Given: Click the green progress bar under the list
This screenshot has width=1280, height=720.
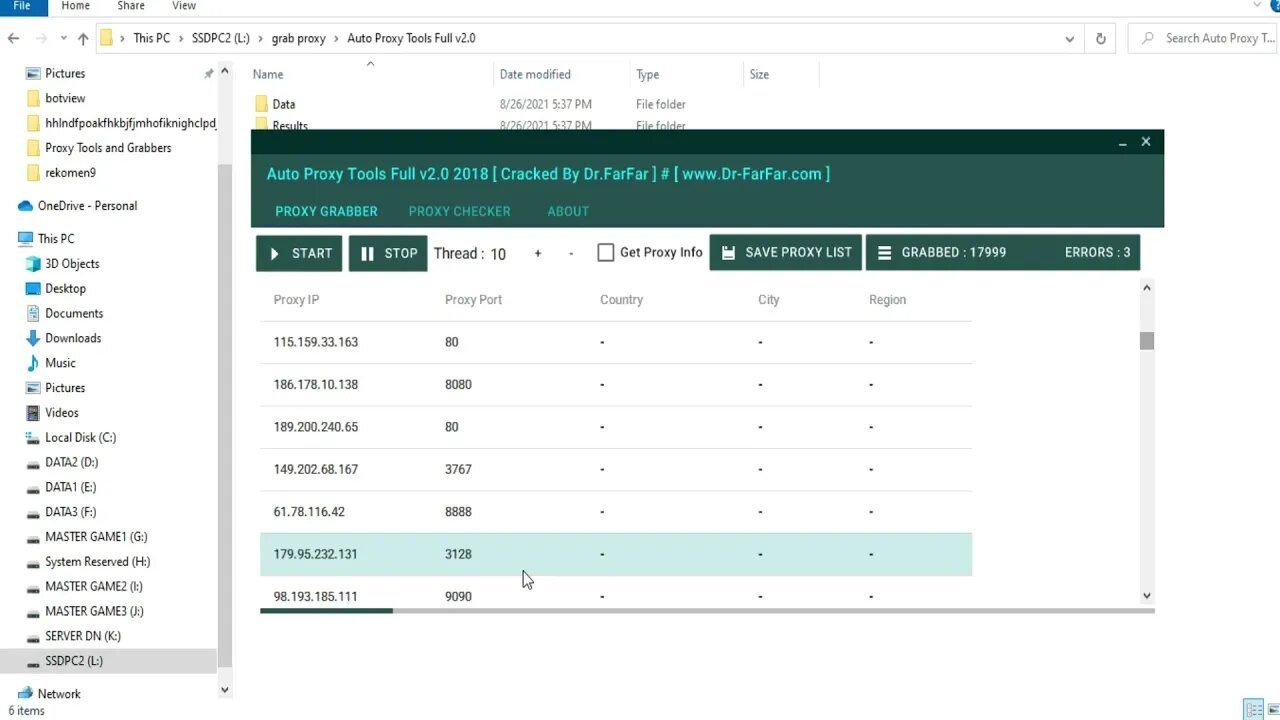Looking at the screenshot, I should (326, 610).
